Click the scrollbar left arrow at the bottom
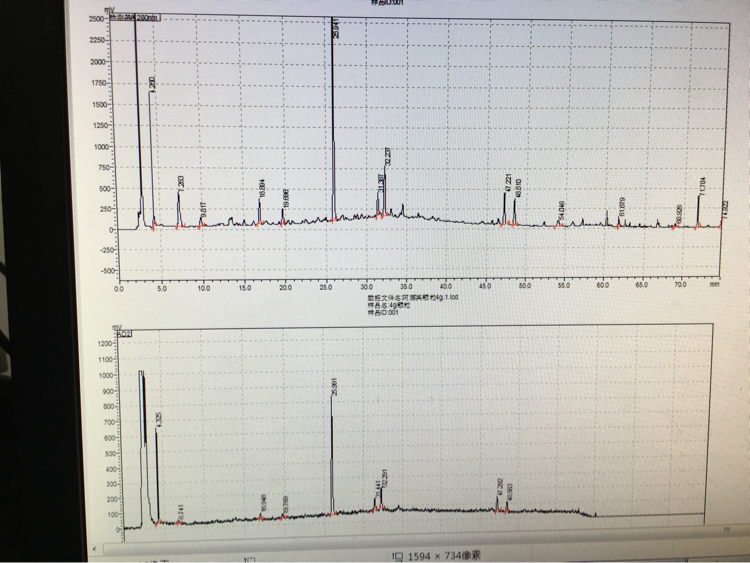This screenshot has height=563, width=750. [x=94, y=548]
